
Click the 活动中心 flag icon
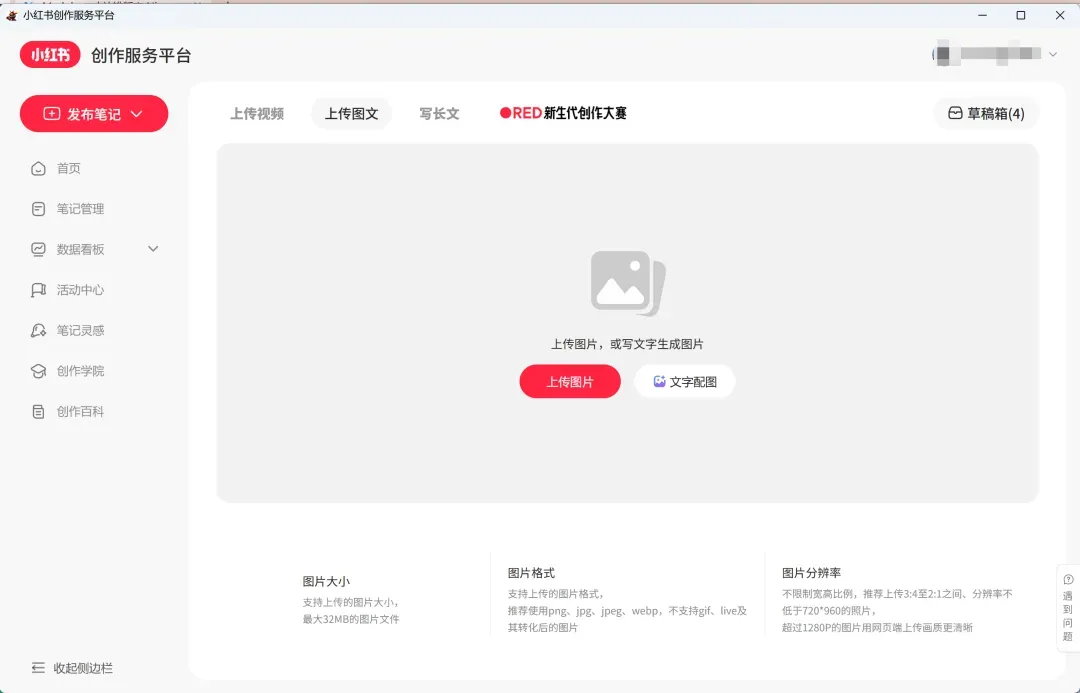39,290
